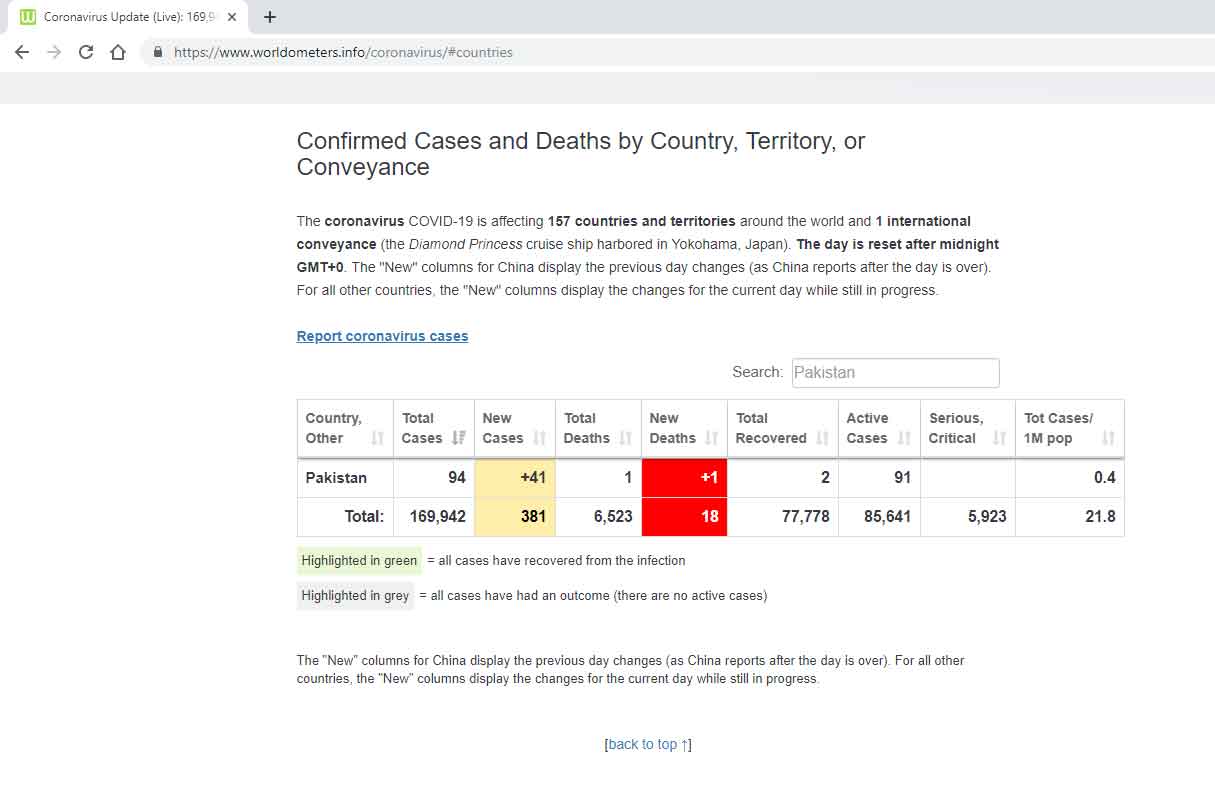This screenshot has width=1215, height=810.
Task: Click the Highlighted in grey legend box
Action: [x=355, y=595]
